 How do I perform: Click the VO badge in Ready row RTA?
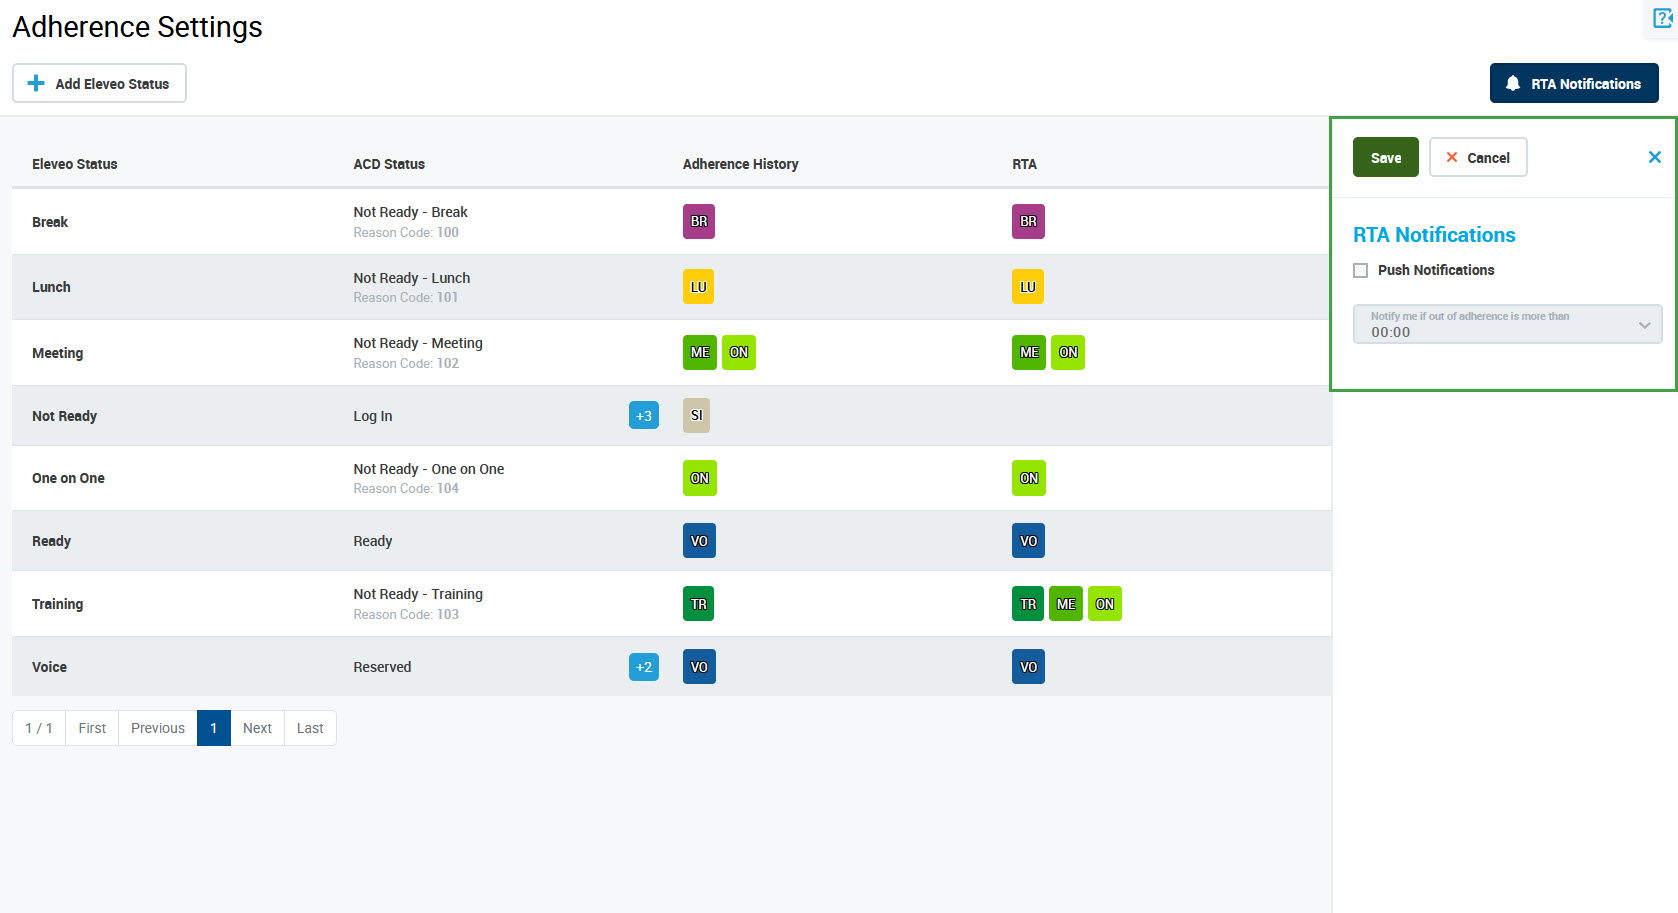pyautogui.click(x=1028, y=541)
